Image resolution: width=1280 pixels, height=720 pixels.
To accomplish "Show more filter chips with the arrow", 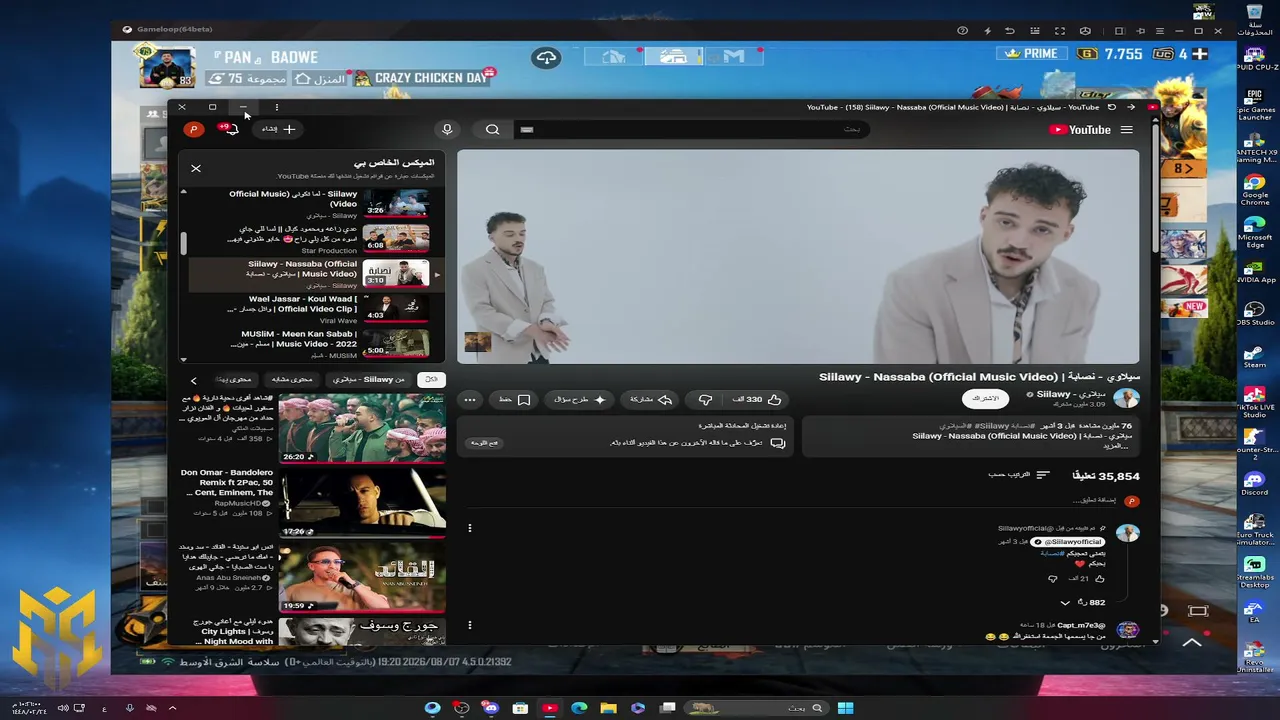I will (194, 380).
